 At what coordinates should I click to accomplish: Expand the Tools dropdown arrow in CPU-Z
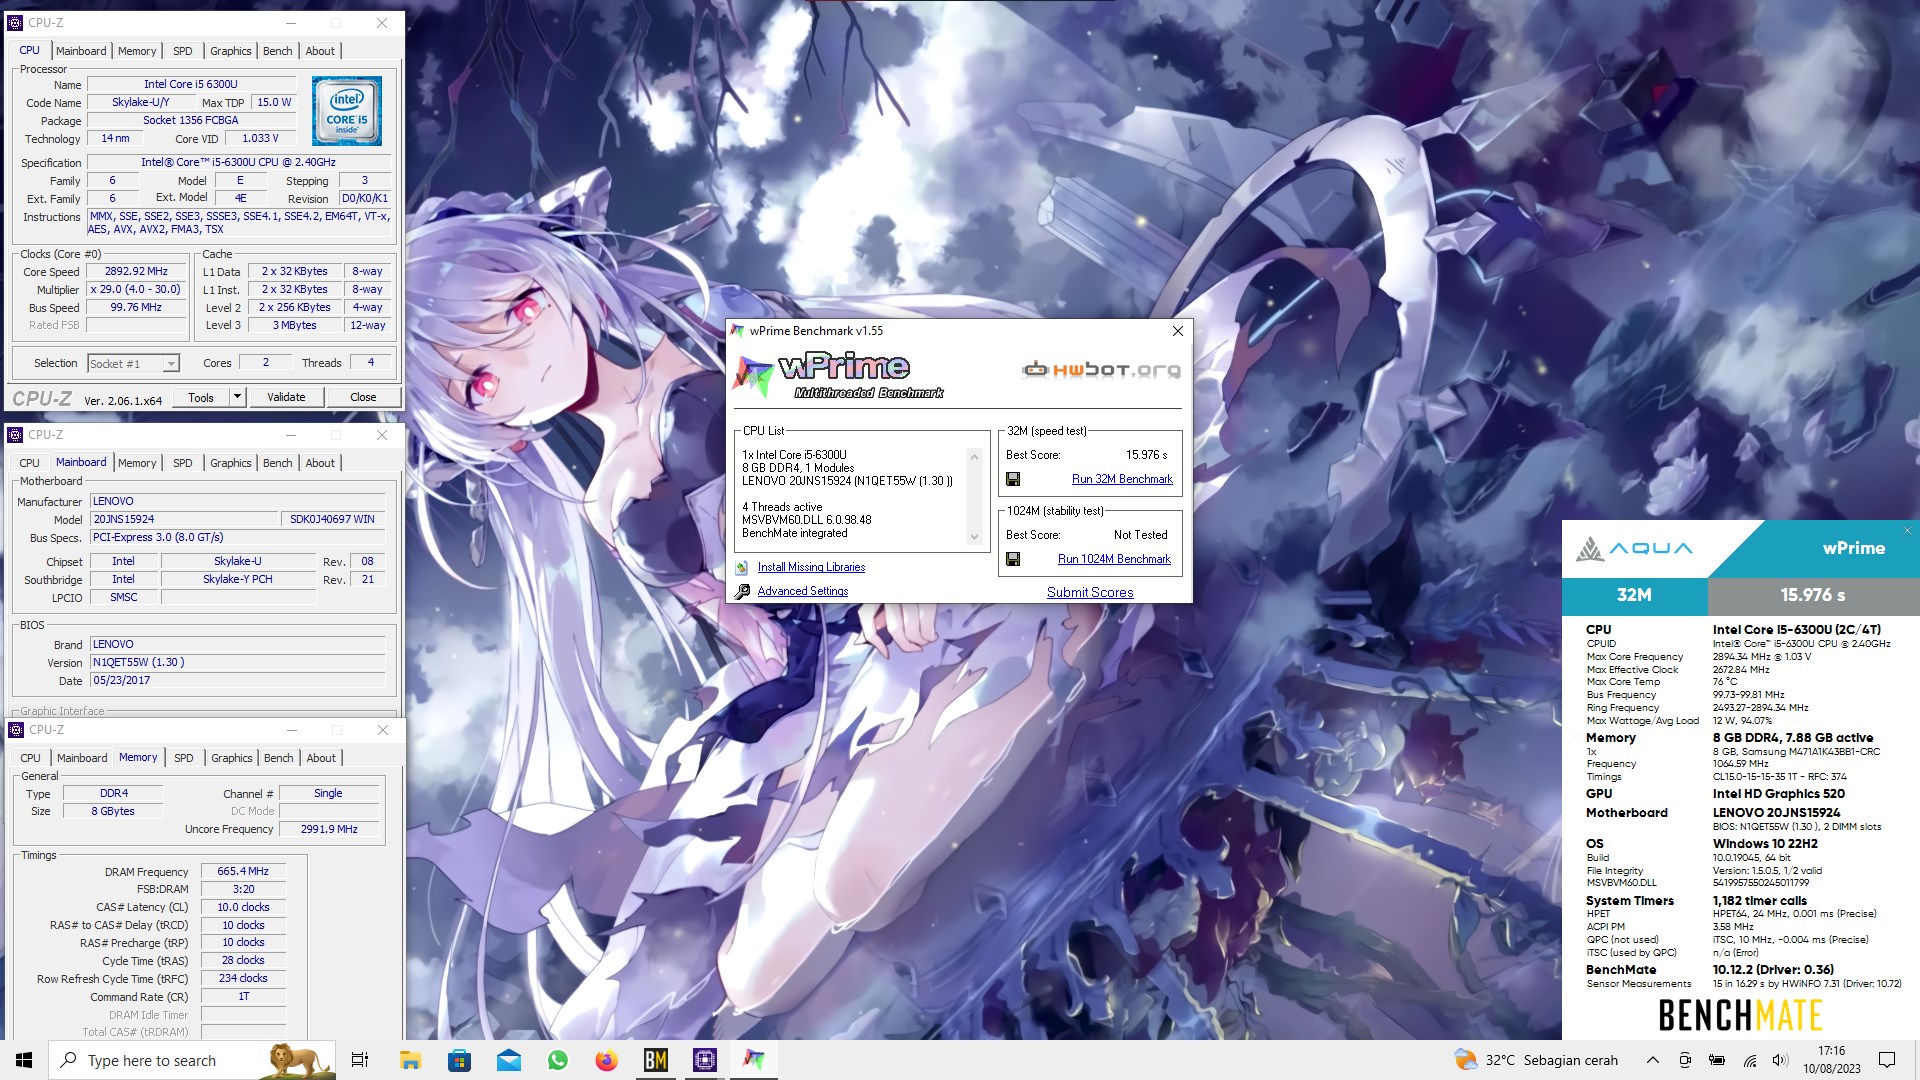(237, 397)
